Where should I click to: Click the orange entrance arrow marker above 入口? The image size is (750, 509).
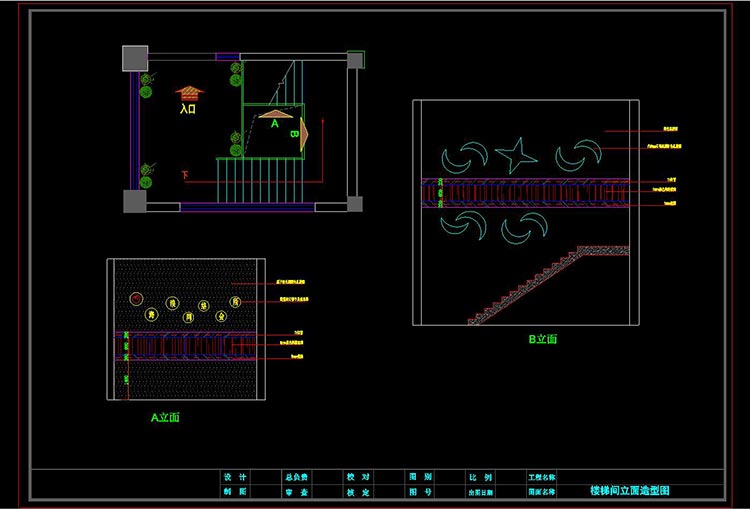click(x=189, y=93)
